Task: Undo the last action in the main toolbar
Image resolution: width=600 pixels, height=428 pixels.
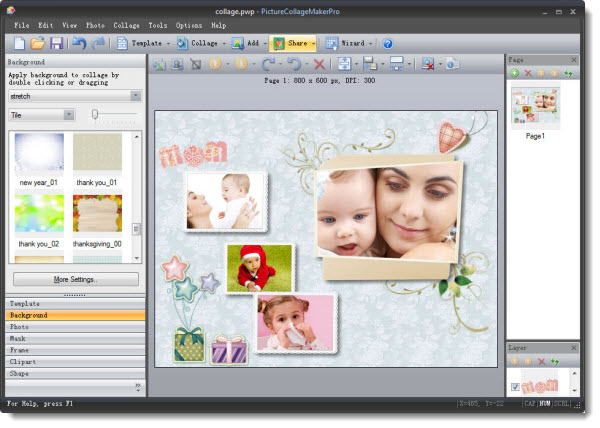Action: (78, 44)
